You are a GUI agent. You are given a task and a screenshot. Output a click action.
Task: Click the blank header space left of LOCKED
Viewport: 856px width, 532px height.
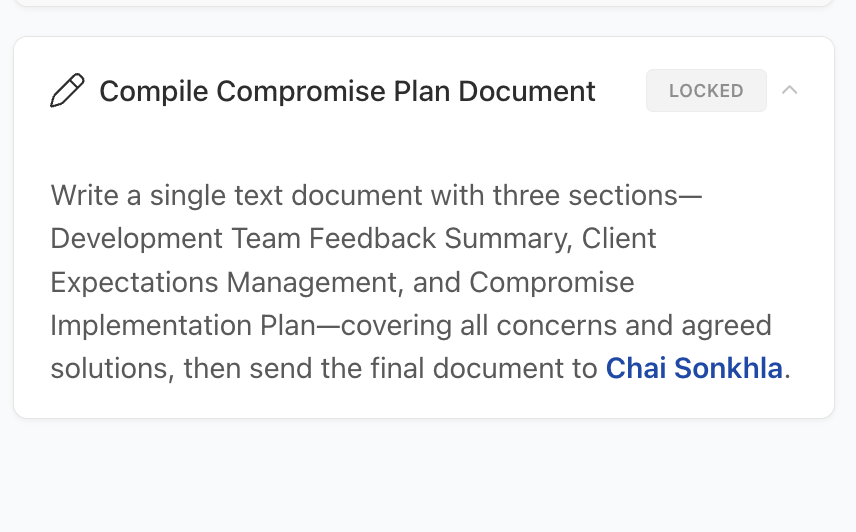click(x=620, y=91)
